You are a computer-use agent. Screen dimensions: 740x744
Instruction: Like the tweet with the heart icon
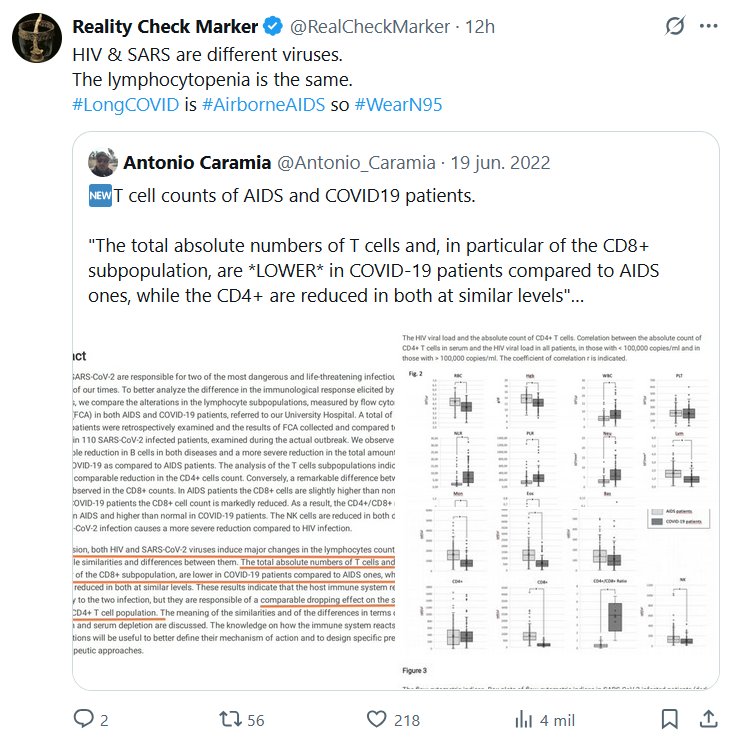pos(377,719)
